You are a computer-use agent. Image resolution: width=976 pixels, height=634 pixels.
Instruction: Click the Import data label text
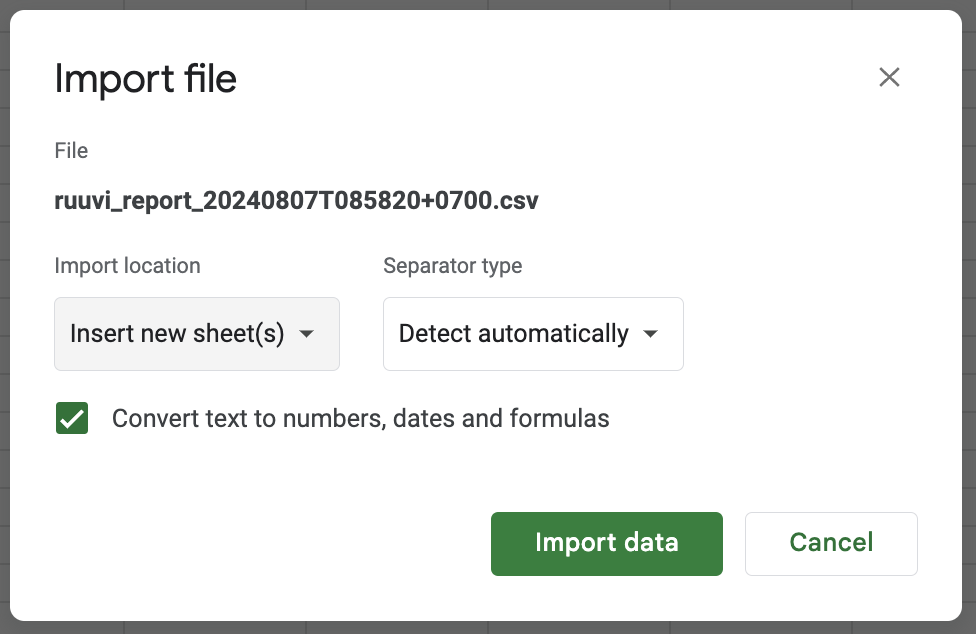point(607,543)
